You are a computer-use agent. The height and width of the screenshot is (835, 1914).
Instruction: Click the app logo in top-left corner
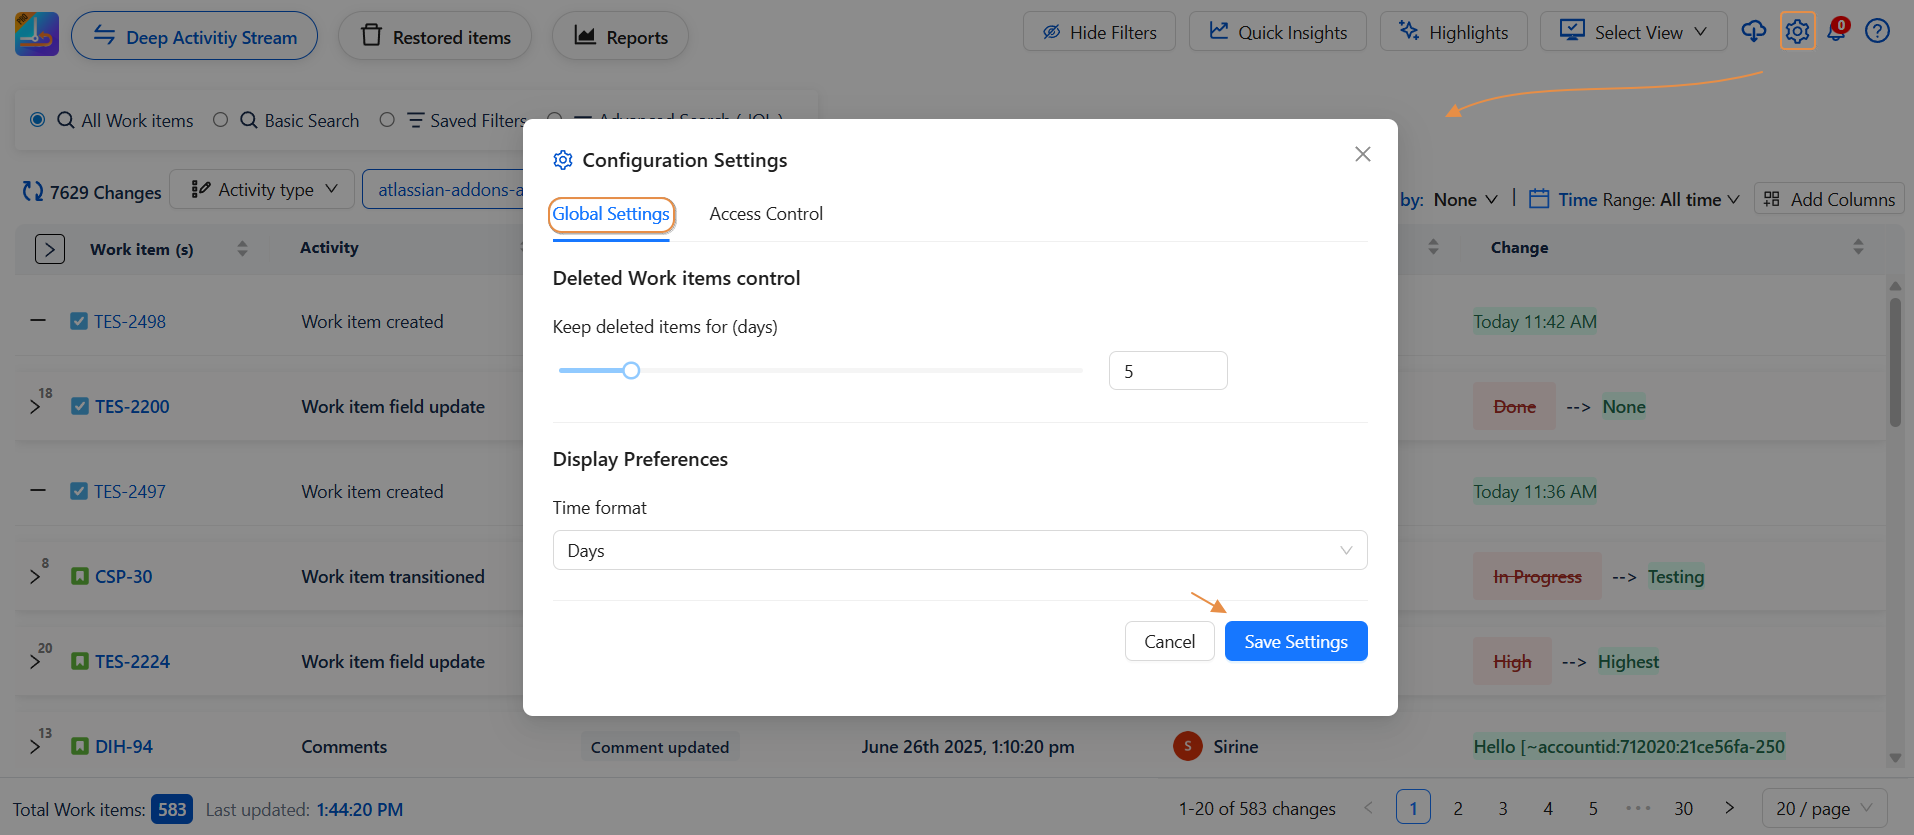click(x=37, y=35)
